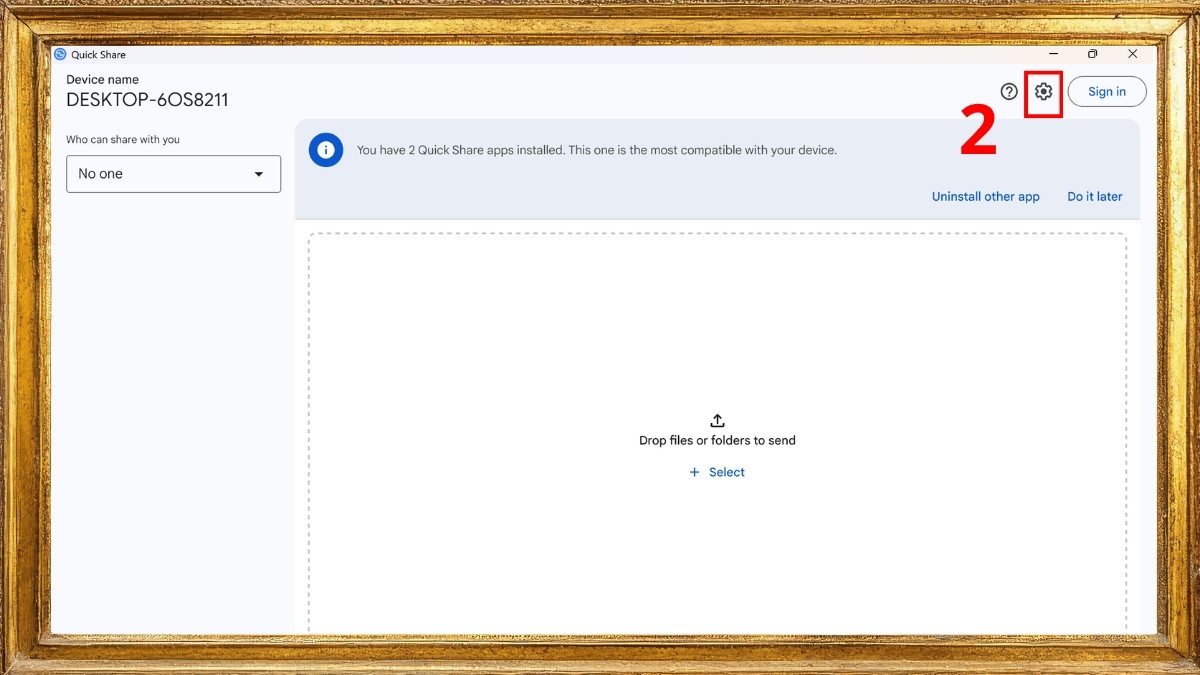Click the 'Drop files or folders to send' text

(x=717, y=440)
